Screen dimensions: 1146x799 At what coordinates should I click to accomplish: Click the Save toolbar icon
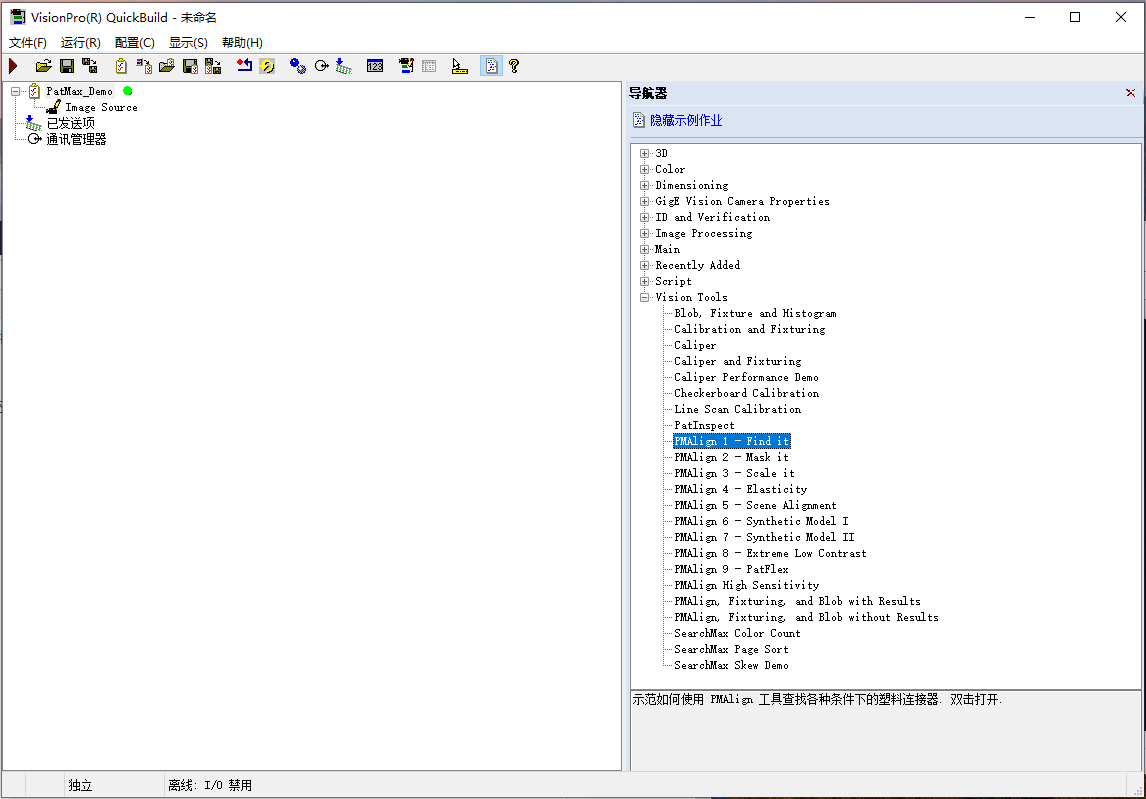(65, 65)
